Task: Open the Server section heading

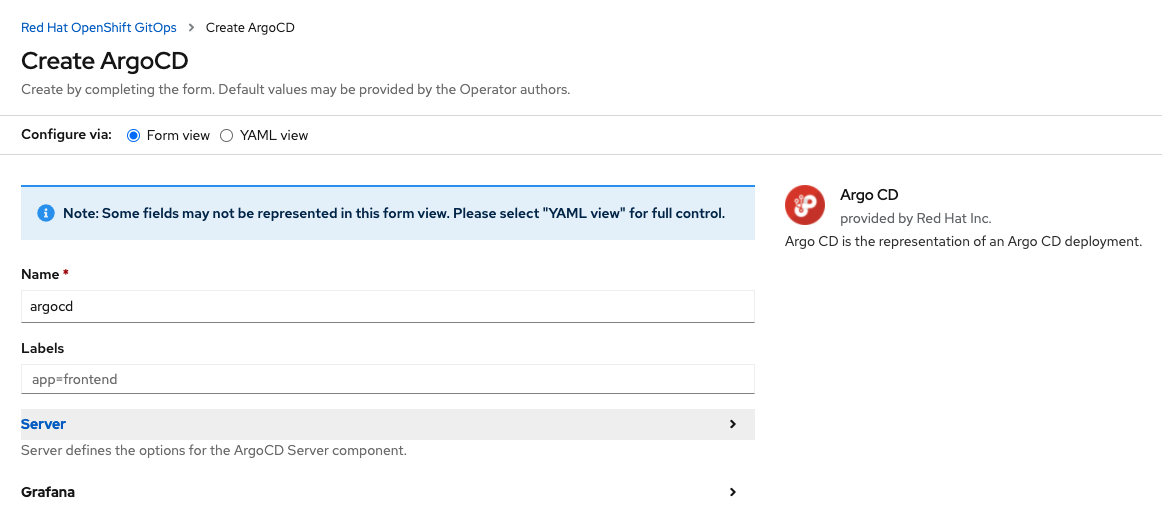Action: click(44, 424)
